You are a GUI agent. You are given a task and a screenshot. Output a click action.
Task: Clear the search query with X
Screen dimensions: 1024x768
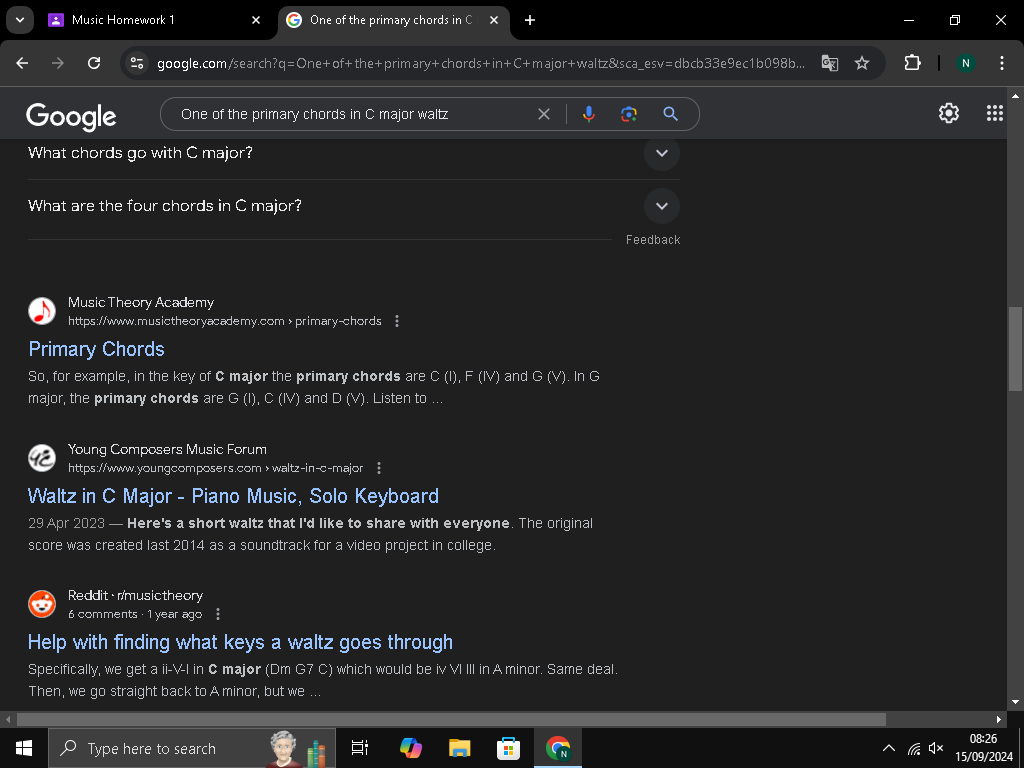(543, 114)
